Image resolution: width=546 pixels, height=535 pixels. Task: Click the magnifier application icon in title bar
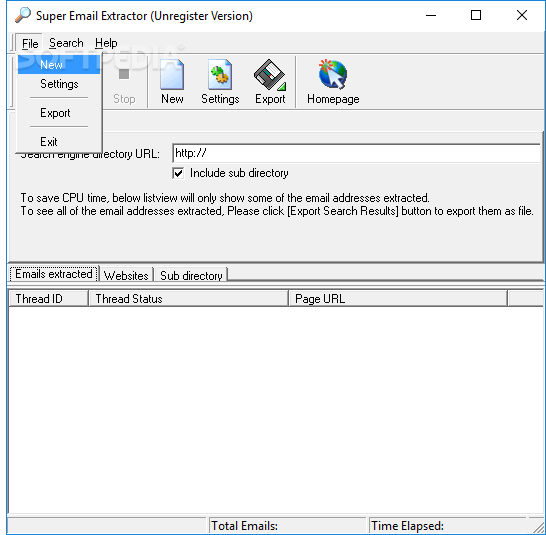click(23, 15)
